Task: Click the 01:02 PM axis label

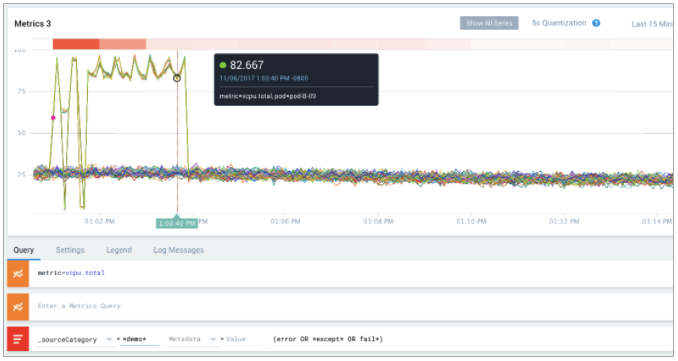Action: (99, 221)
